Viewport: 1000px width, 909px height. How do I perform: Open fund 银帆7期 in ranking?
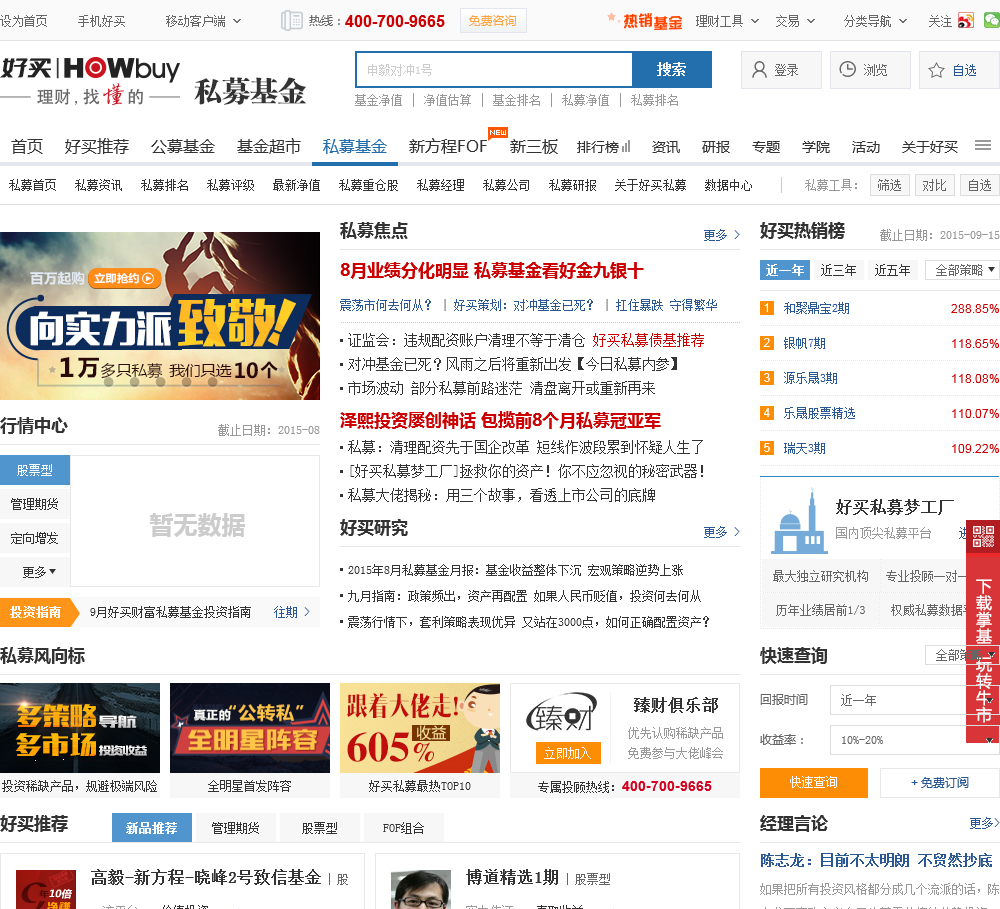point(804,343)
